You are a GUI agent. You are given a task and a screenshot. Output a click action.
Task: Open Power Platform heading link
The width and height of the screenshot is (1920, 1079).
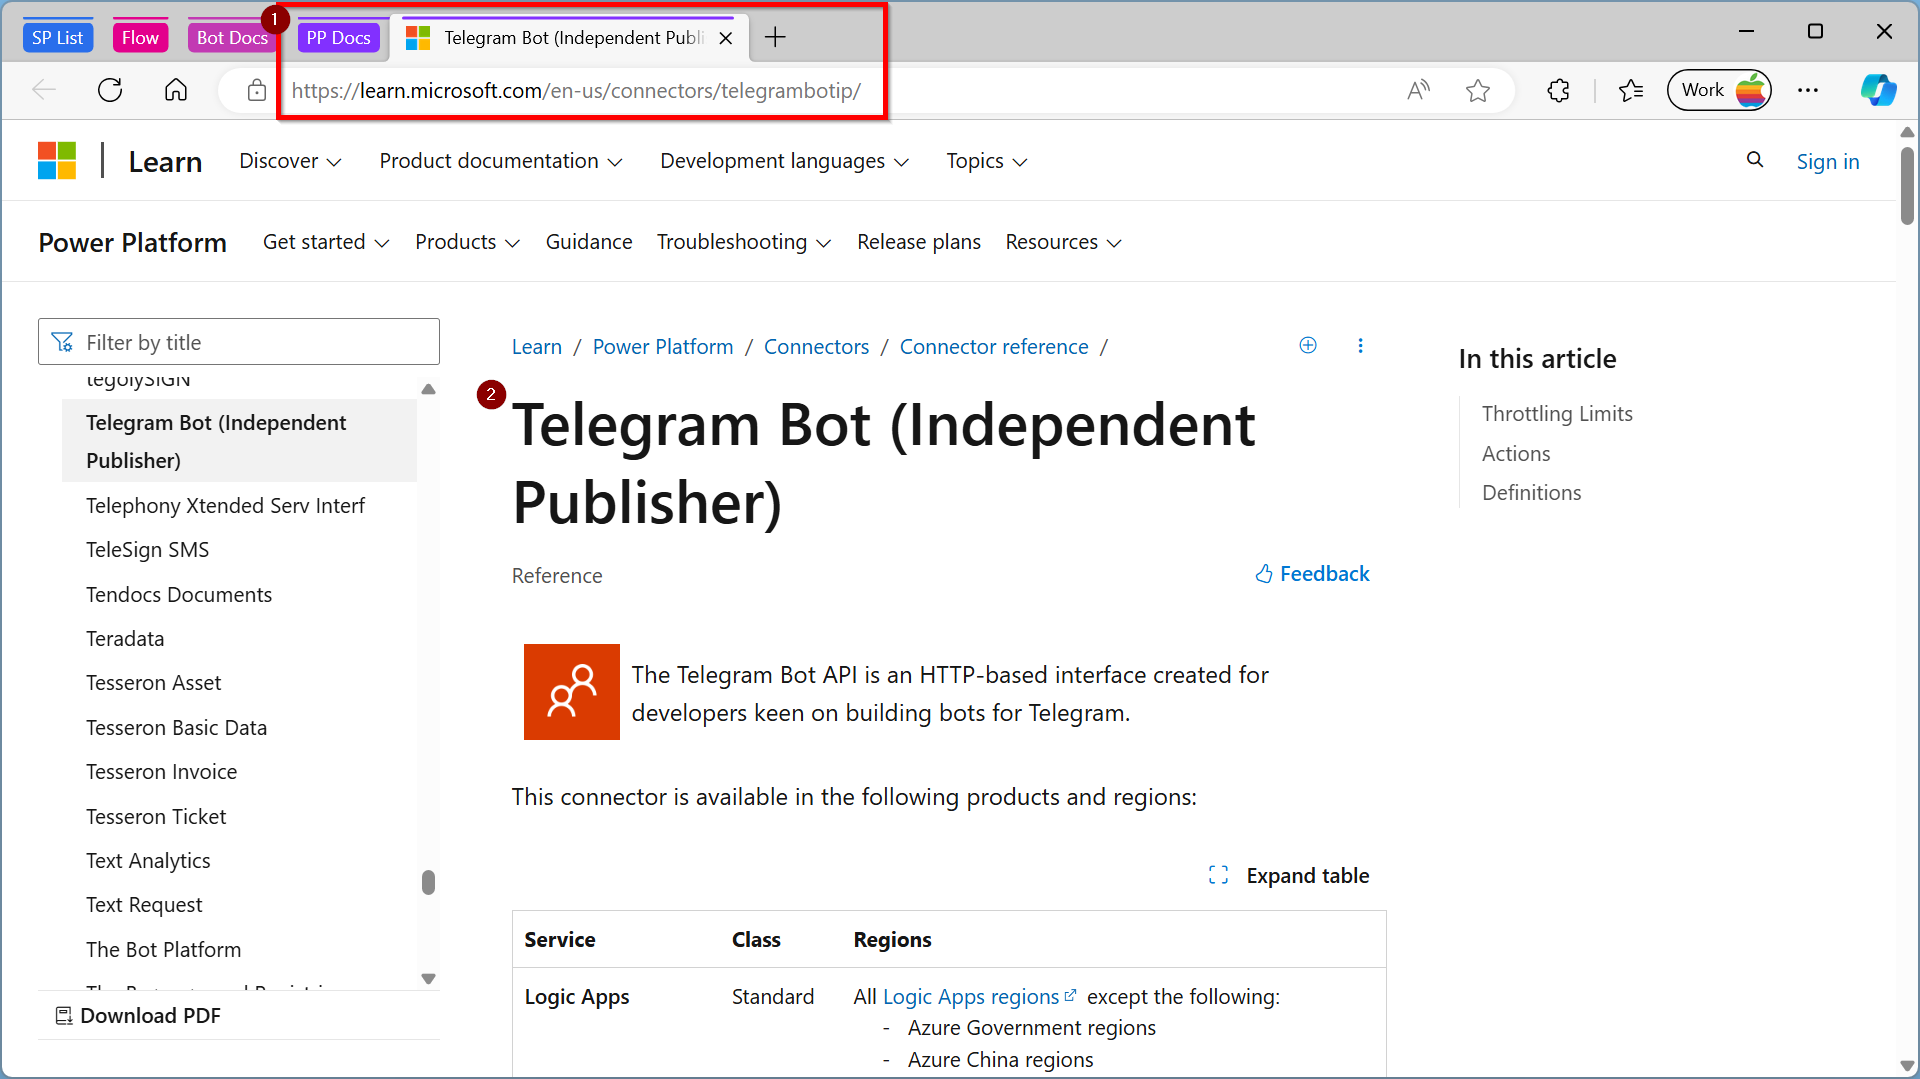[133, 243]
